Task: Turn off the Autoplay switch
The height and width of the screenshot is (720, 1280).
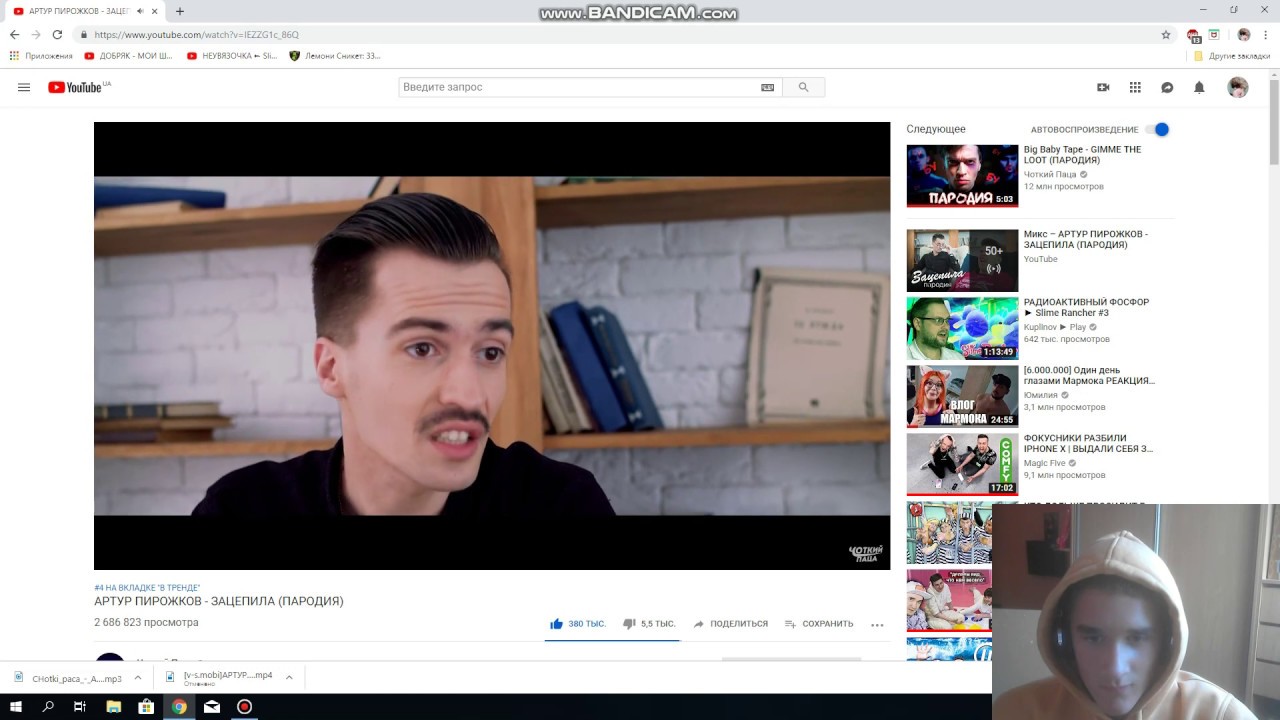Action: (1157, 129)
